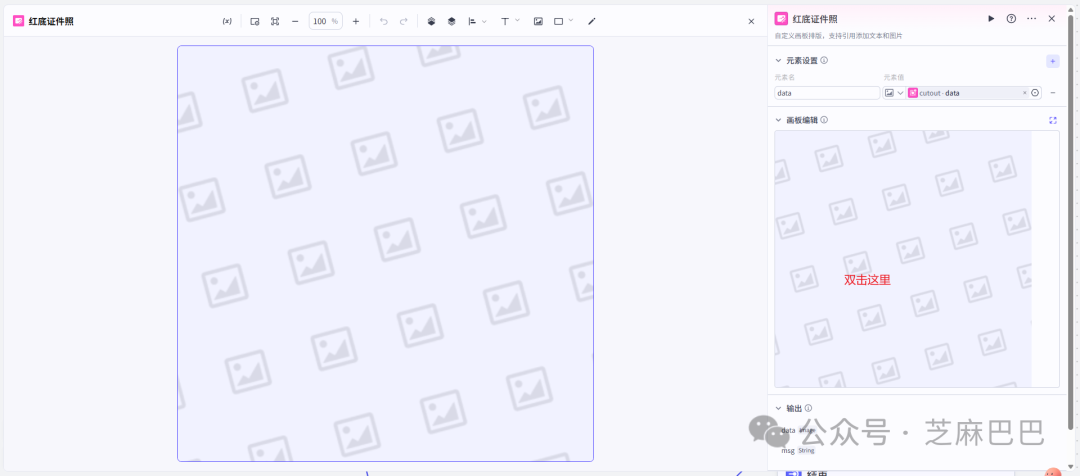Open help with the question mark icon
1080x476 pixels.
pos(1011,19)
